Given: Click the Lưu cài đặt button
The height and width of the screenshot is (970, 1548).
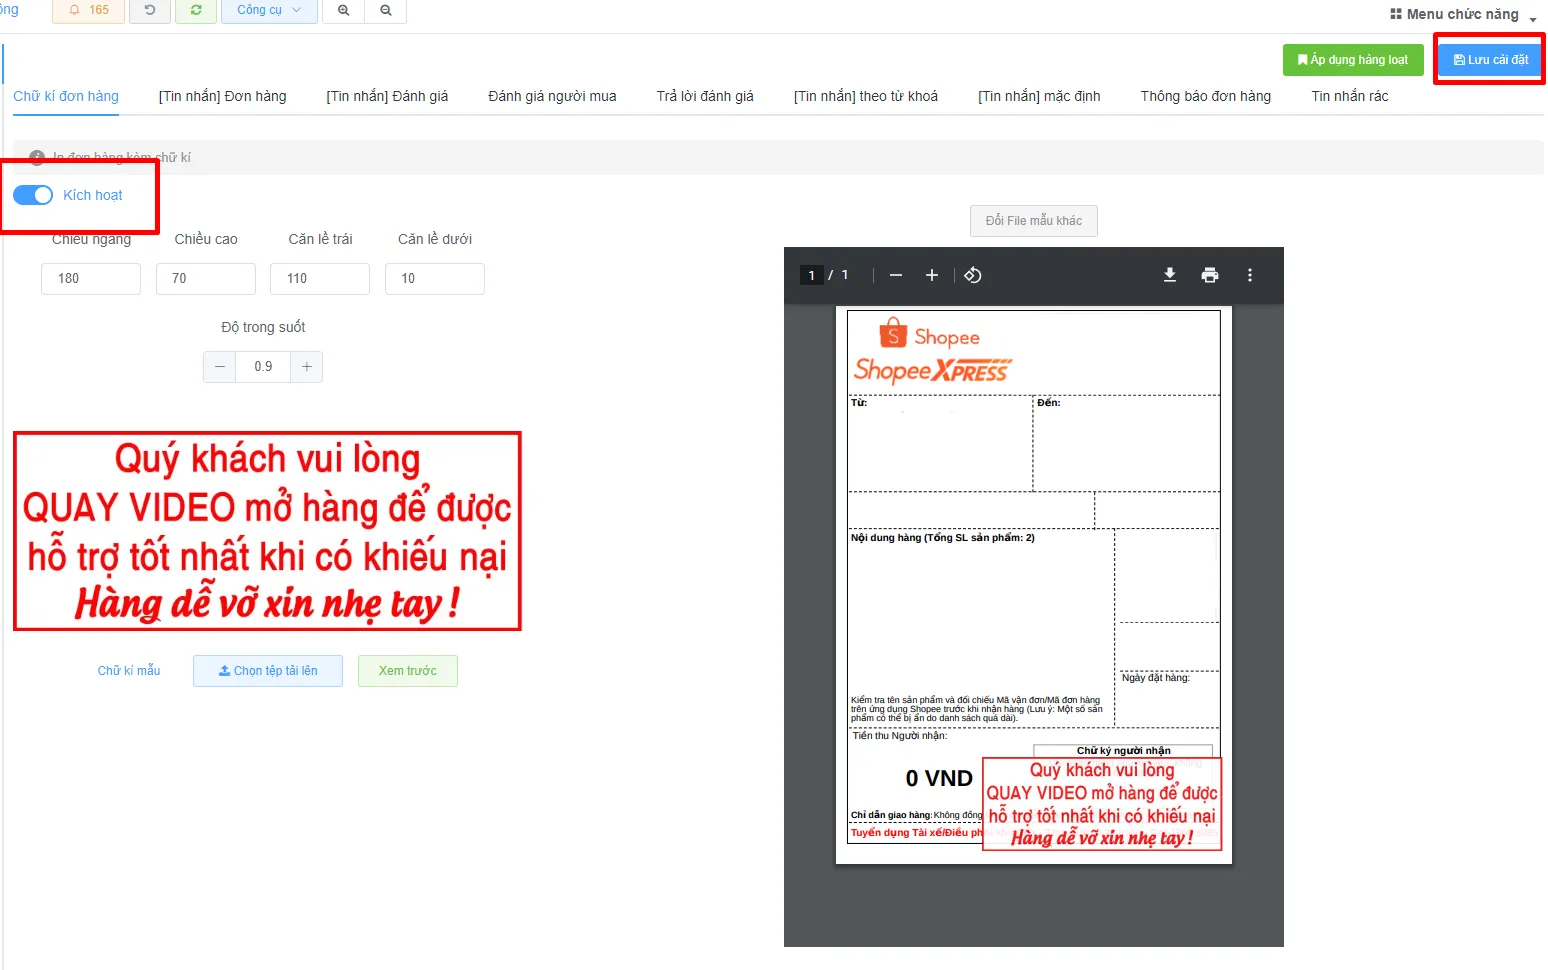Looking at the screenshot, I should 1490,60.
